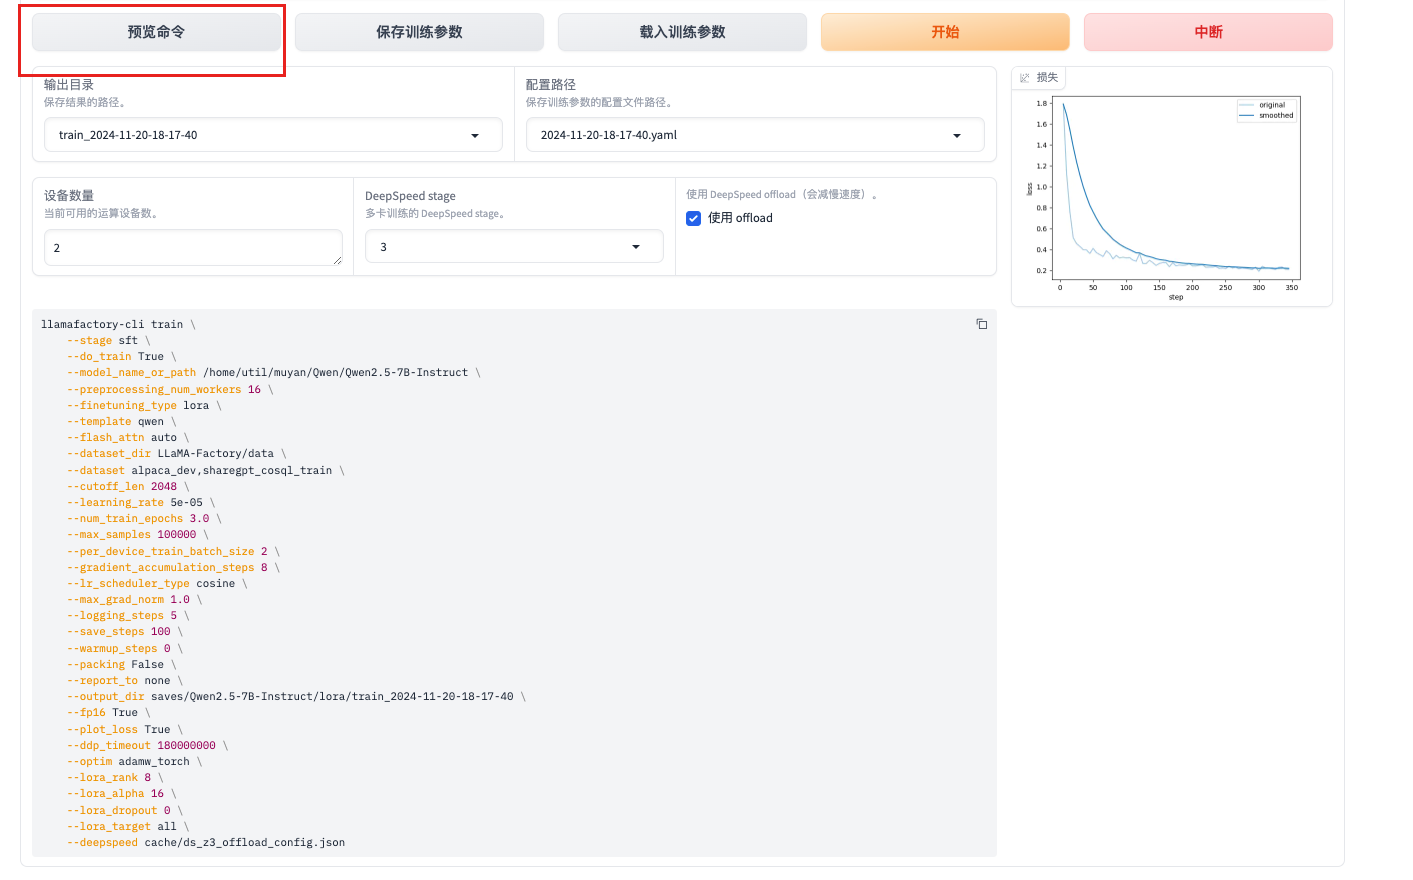
Task: Click the plot icon beside 损失 label
Action: [1025, 78]
